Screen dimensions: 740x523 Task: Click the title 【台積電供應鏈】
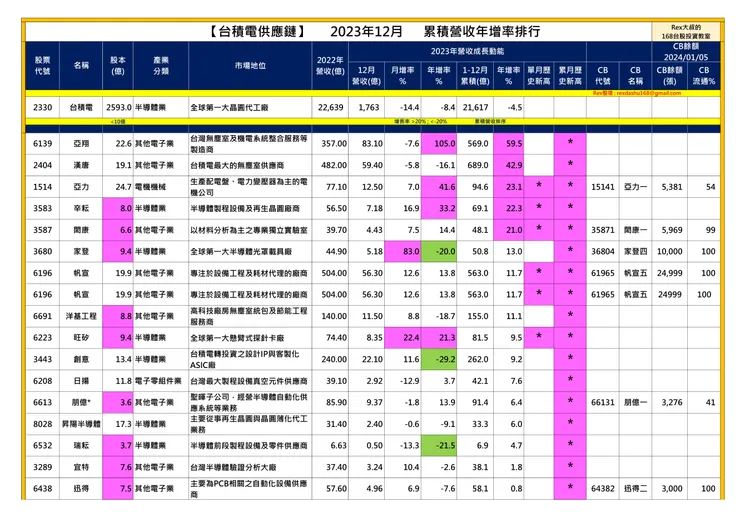point(258,32)
